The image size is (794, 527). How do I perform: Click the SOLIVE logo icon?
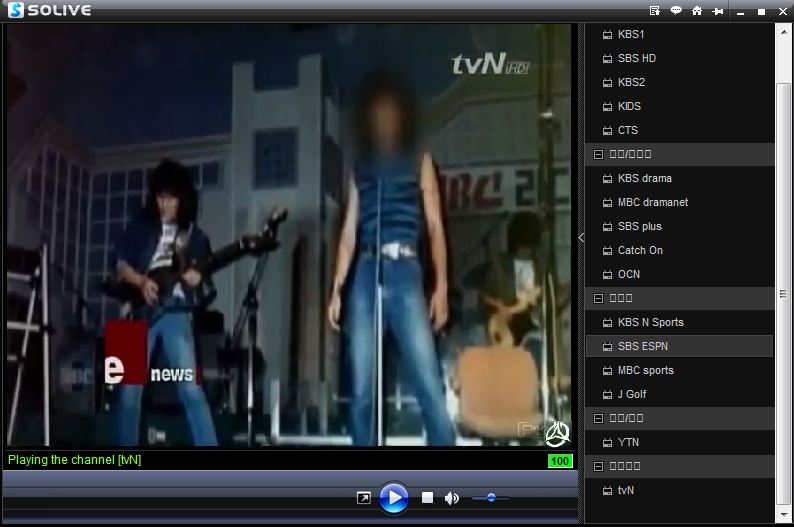(15, 10)
